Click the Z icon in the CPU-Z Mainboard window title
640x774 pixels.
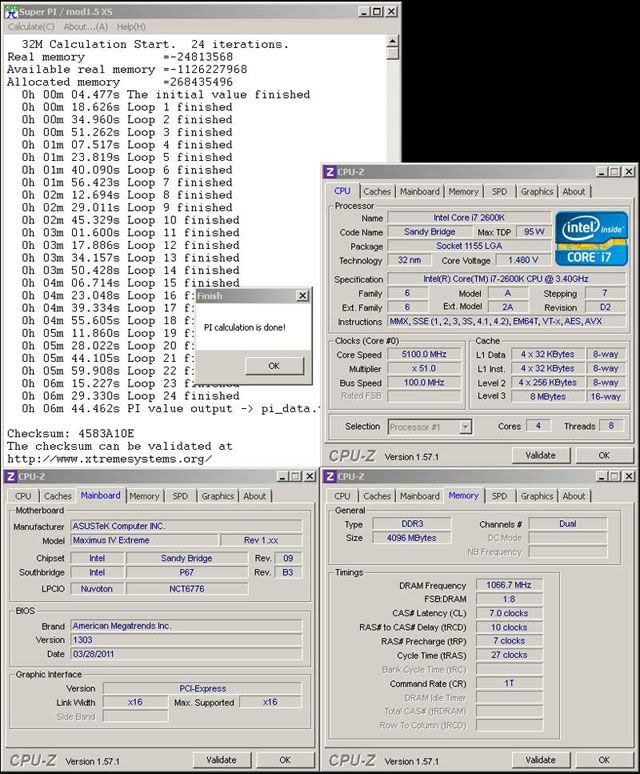(10, 476)
